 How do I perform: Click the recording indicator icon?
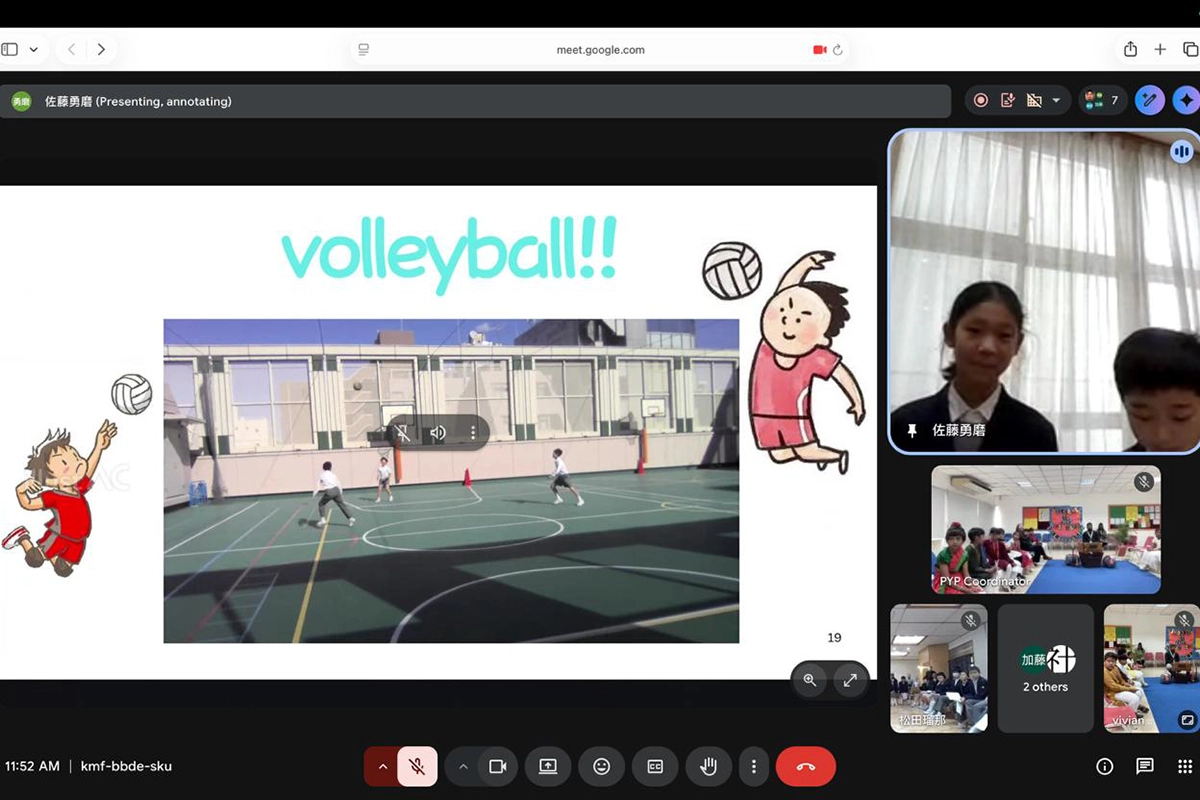(981, 100)
